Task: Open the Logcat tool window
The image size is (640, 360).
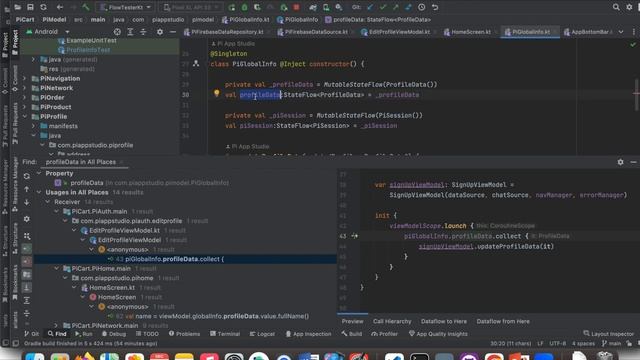Action: tap(262, 334)
